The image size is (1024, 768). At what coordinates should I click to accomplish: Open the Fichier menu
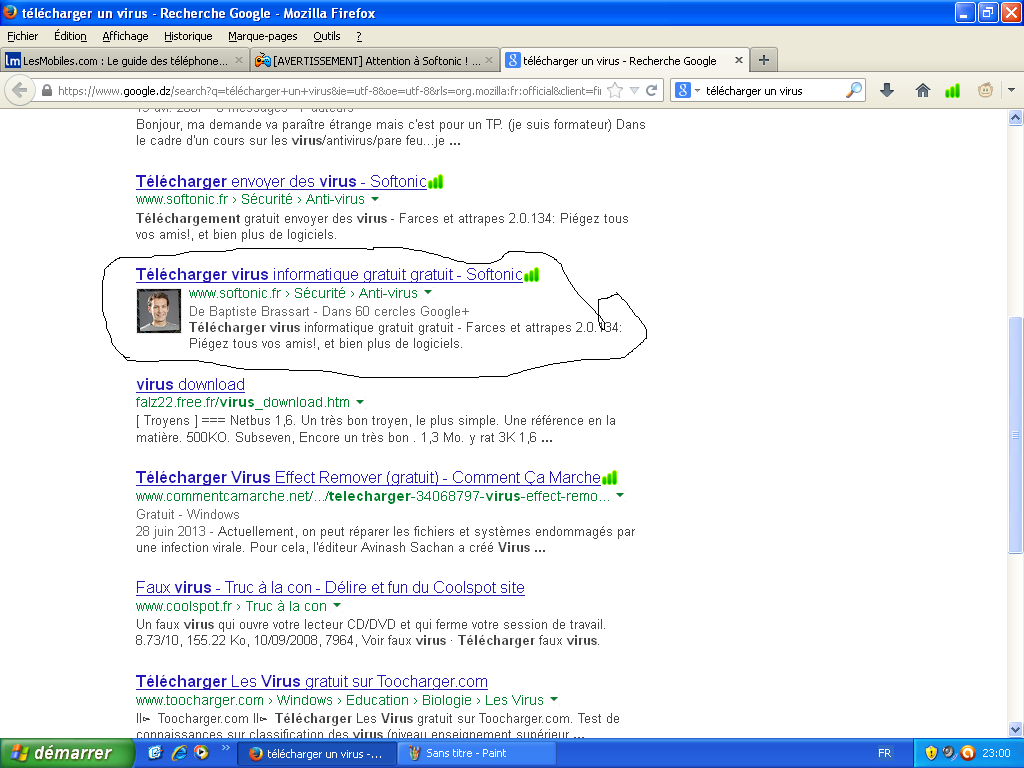point(23,36)
